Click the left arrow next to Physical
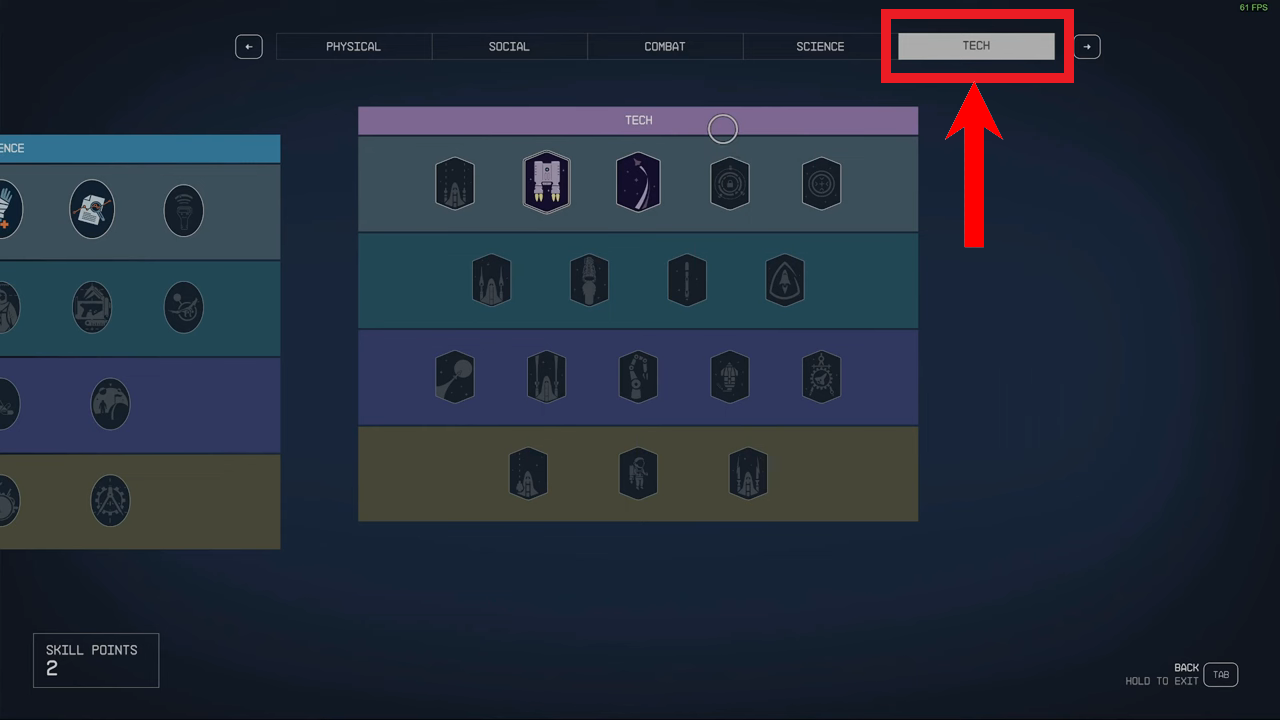This screenshot has height=720, width=1280. [x=249, y=46]
